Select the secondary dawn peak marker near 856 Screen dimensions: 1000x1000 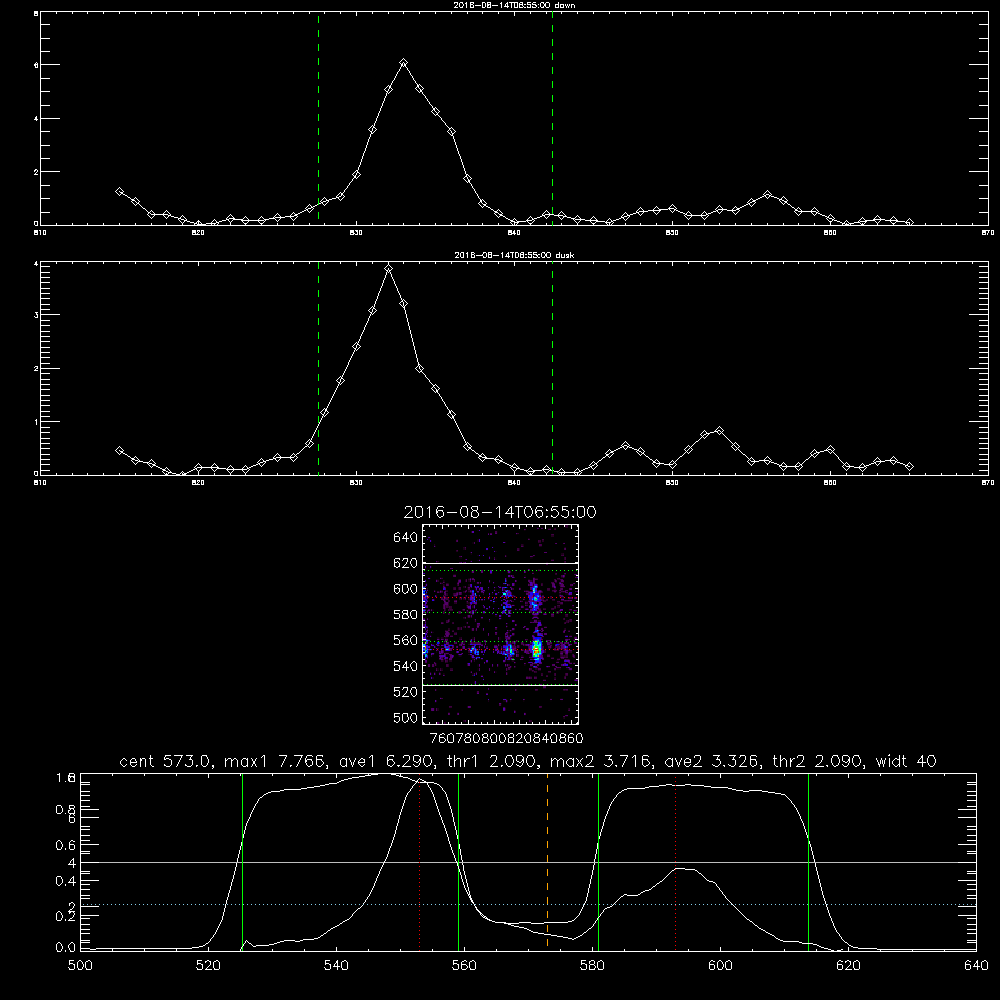(767, 195)
